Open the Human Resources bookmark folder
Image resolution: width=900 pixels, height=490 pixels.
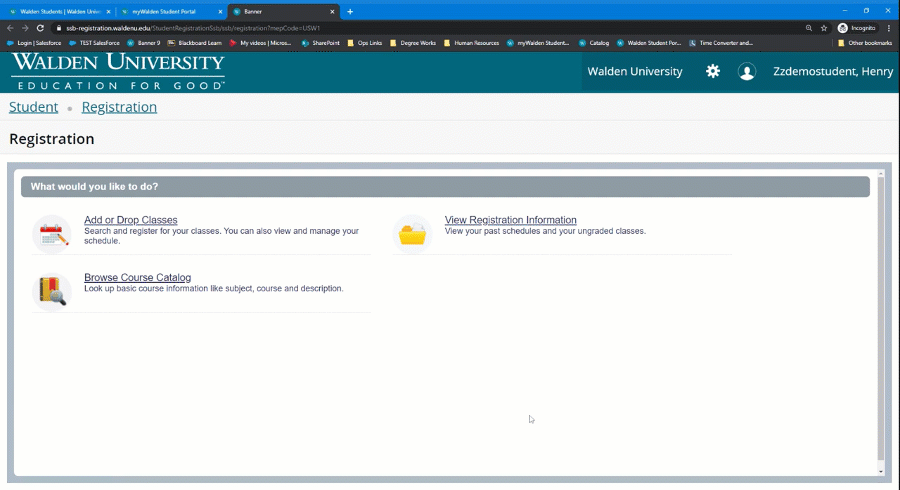(471, 43)
